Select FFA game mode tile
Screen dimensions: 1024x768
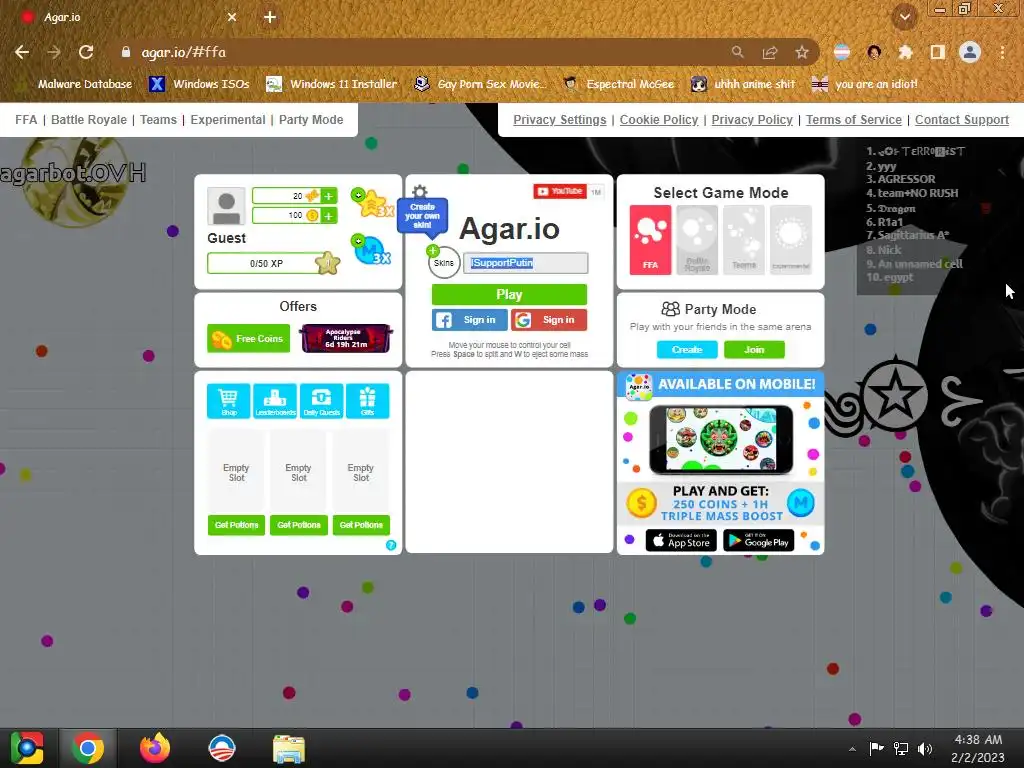tap(650, 240)
